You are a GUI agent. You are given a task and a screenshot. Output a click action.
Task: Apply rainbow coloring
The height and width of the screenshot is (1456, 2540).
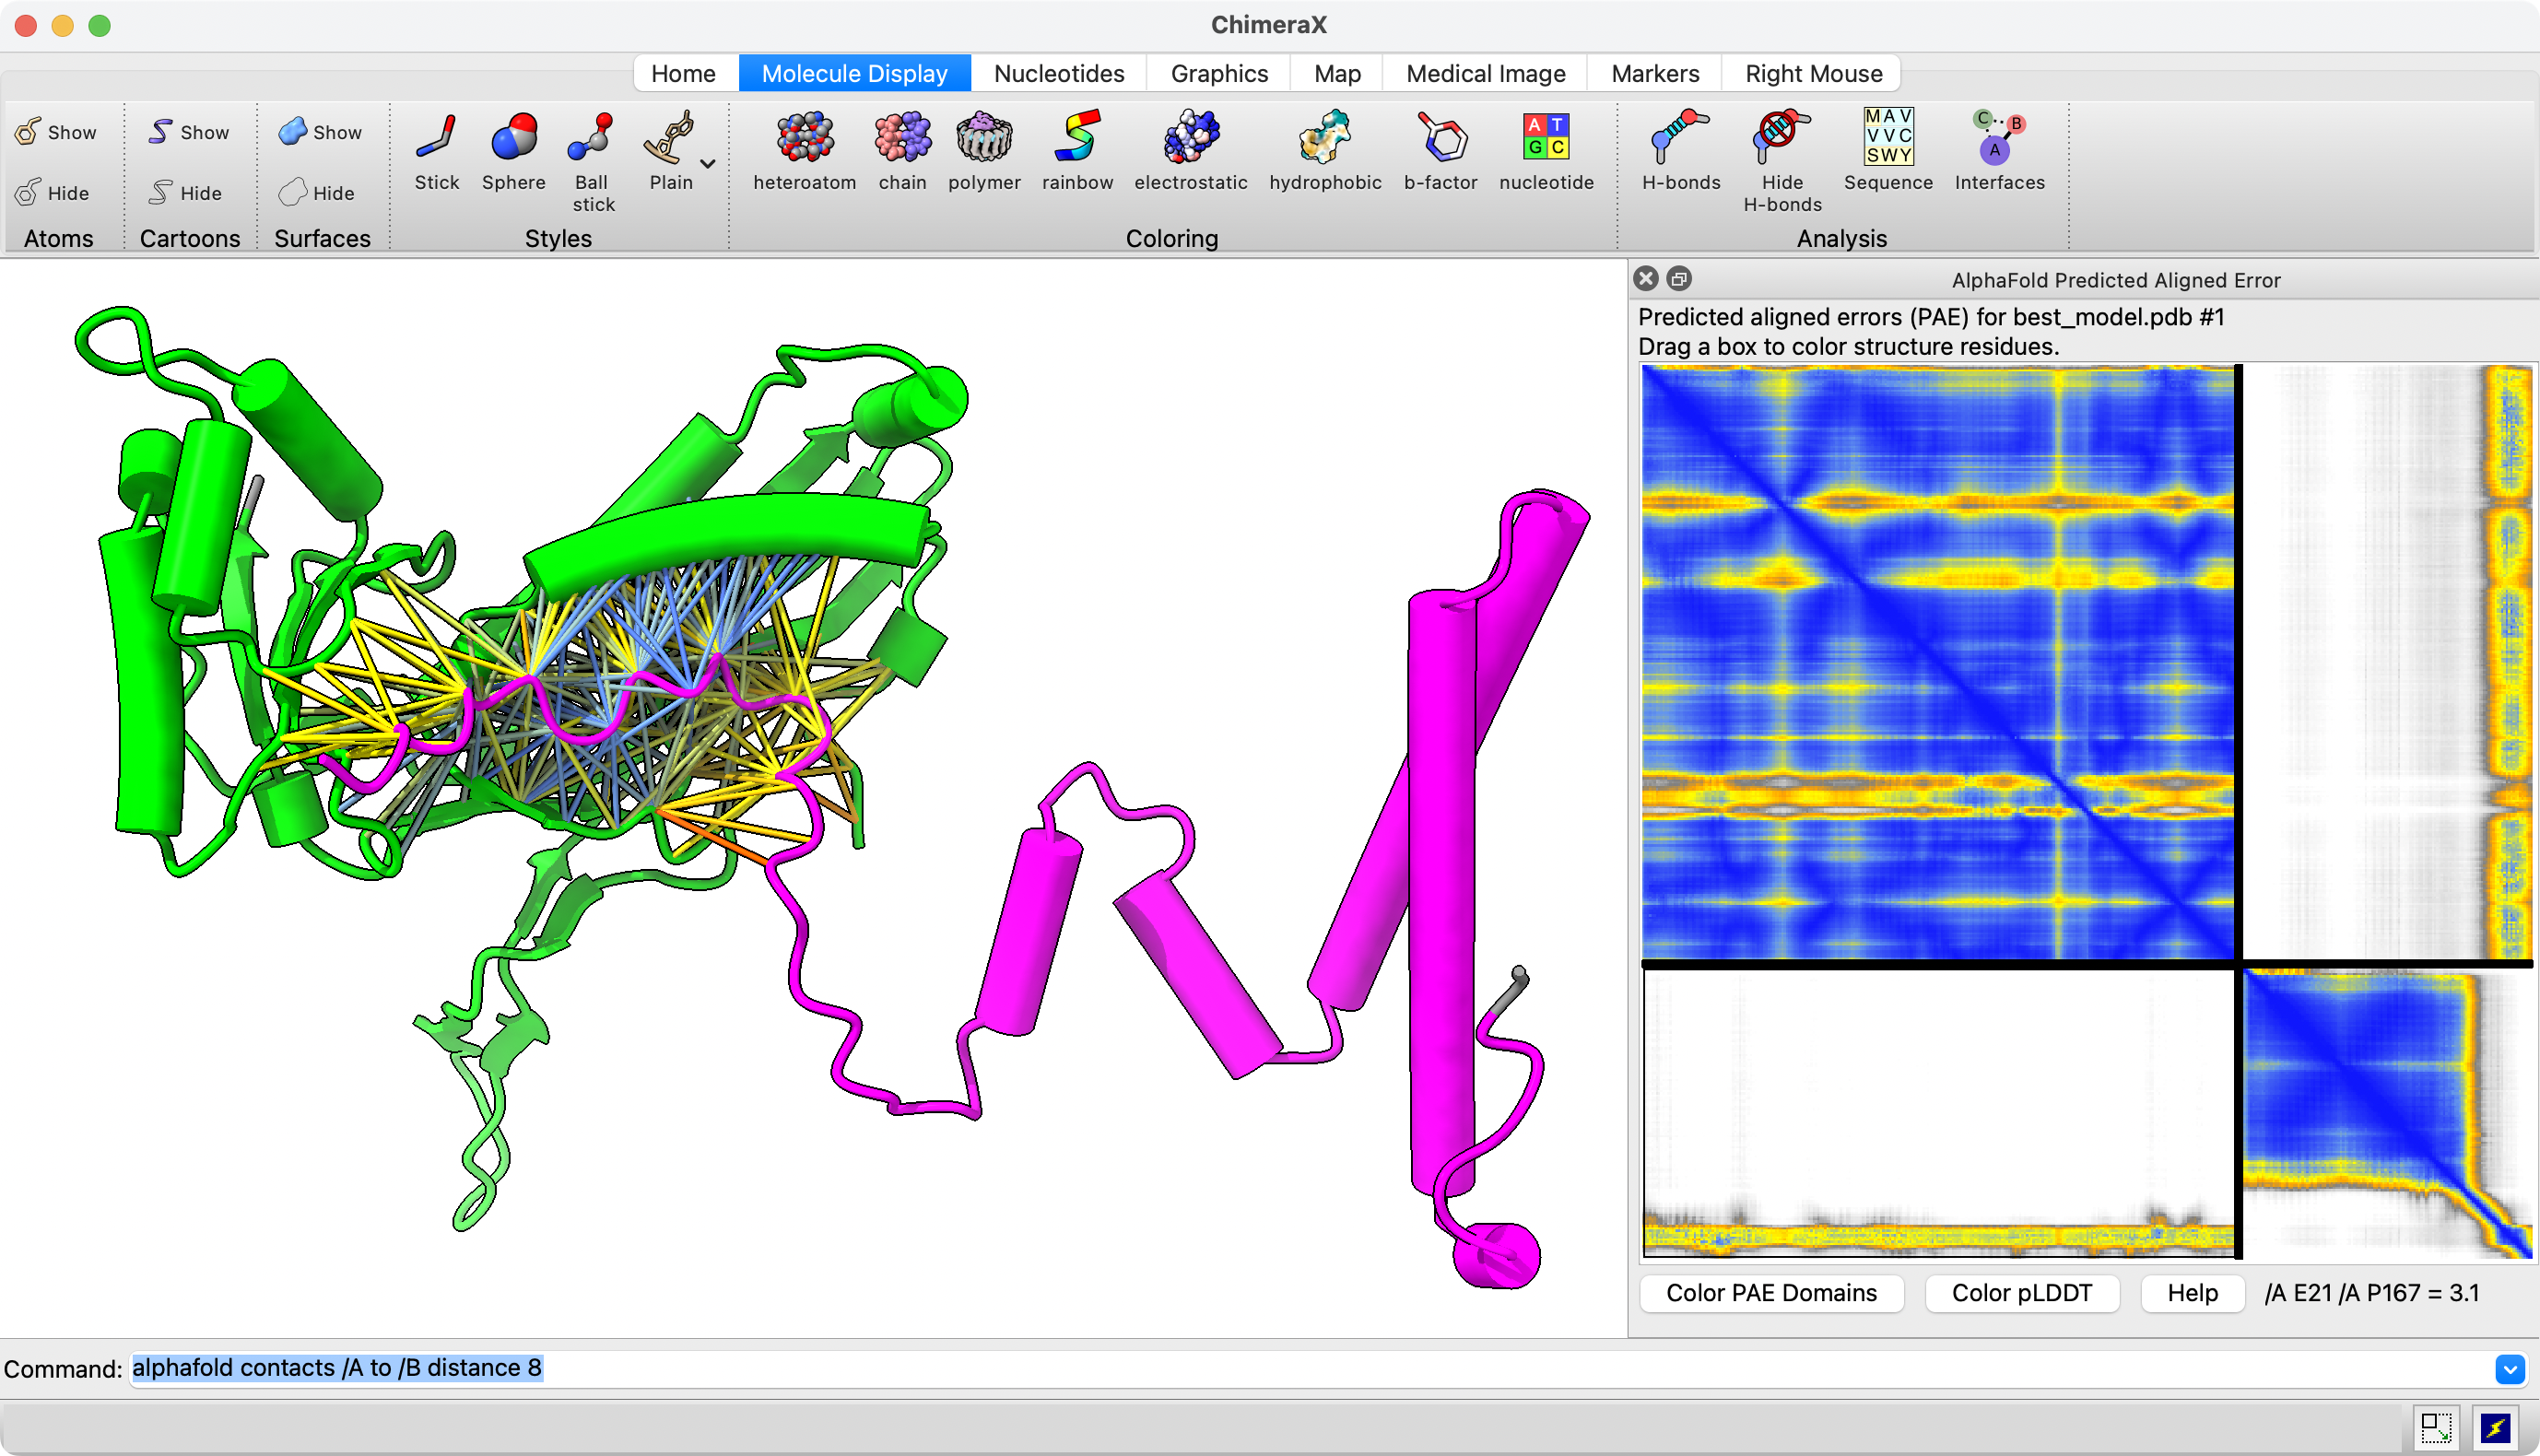click(x=1077, y=151)
